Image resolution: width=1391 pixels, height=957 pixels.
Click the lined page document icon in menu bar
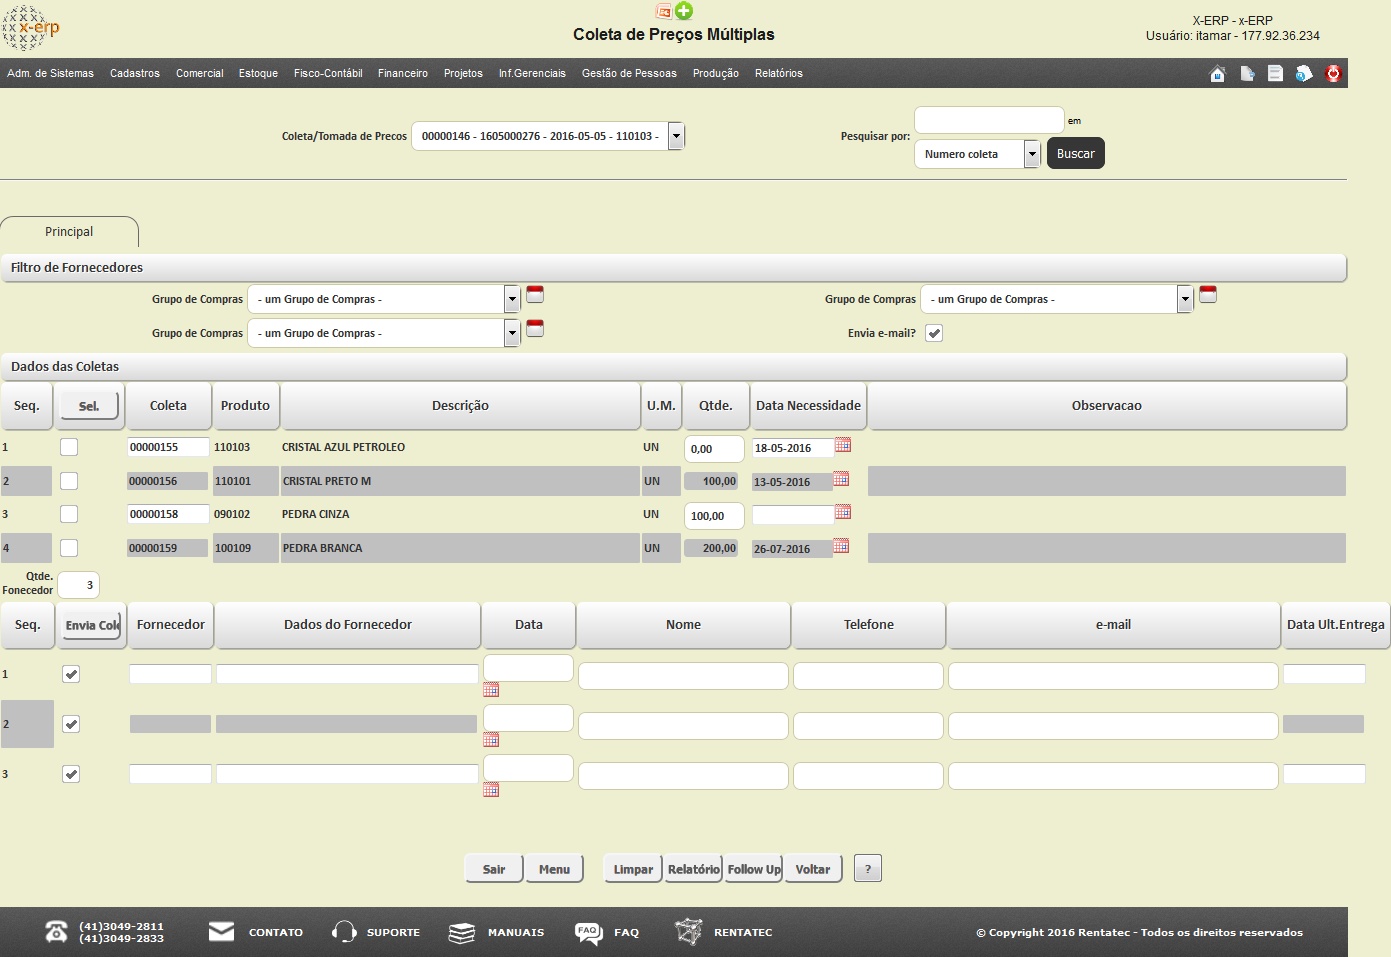(1275, 73)
